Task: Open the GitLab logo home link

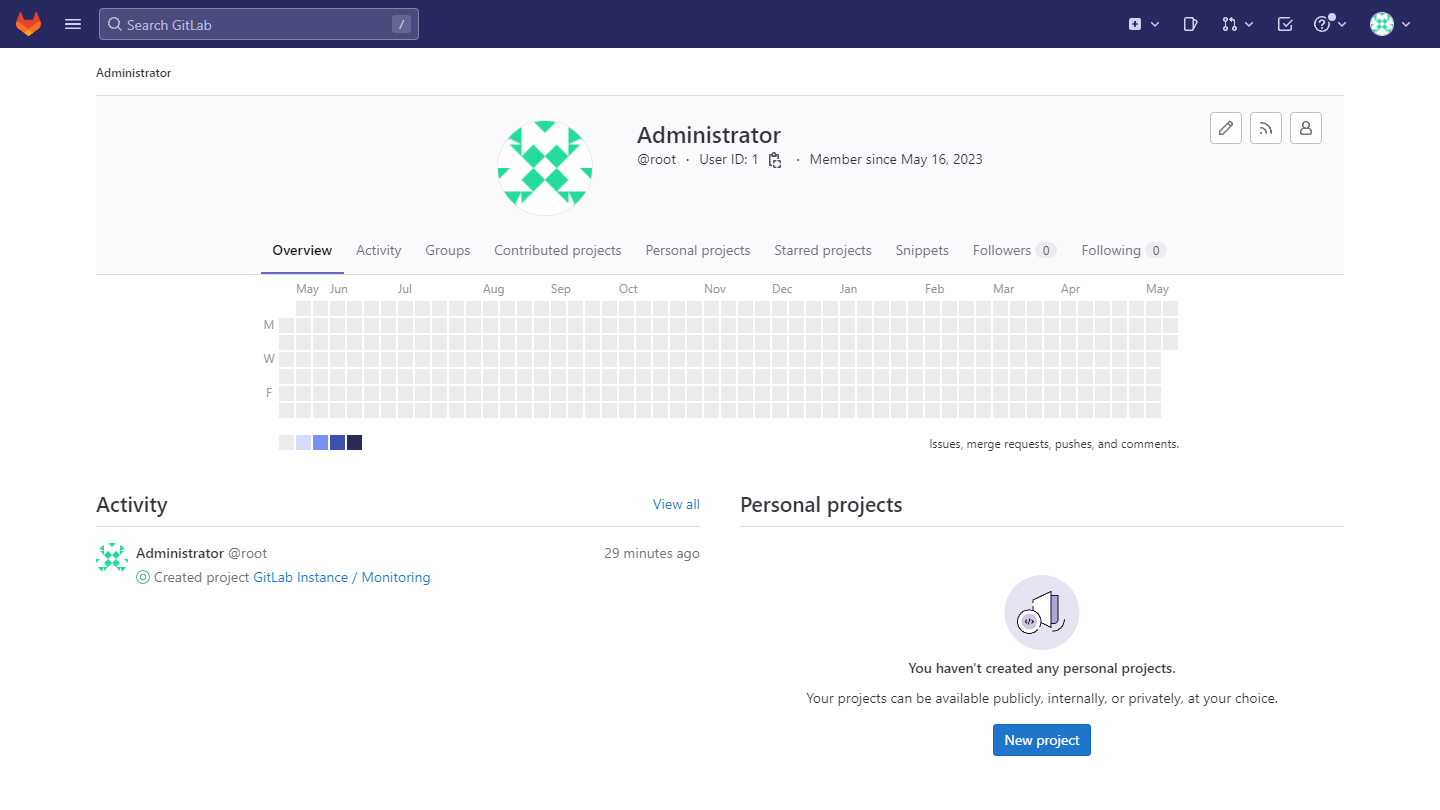Action: (28, 24)
